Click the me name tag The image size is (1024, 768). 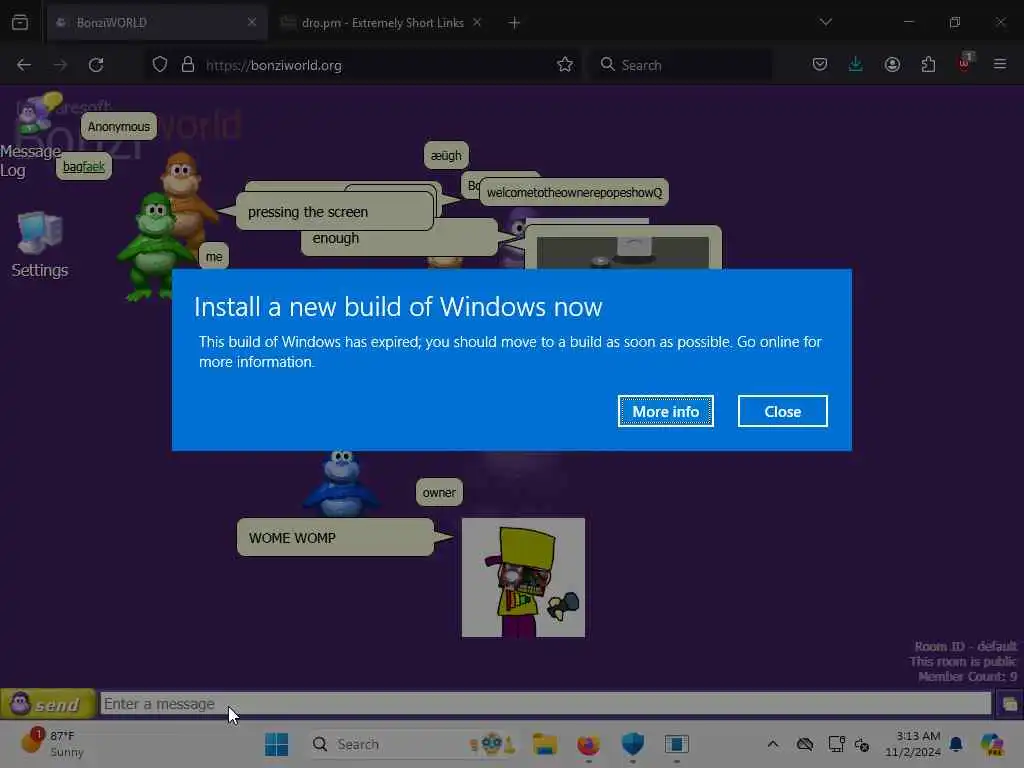[214, 257]
